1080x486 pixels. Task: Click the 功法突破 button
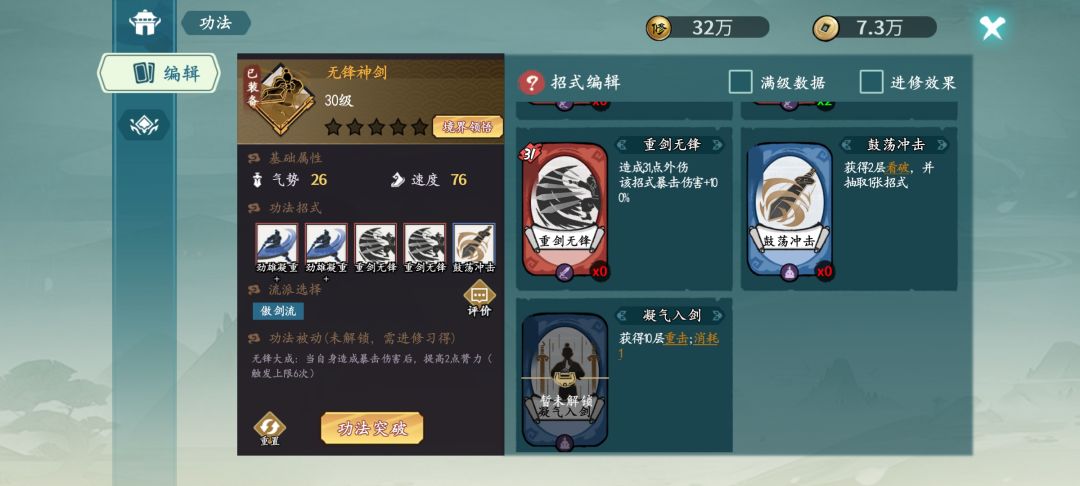tap(372, 428)
